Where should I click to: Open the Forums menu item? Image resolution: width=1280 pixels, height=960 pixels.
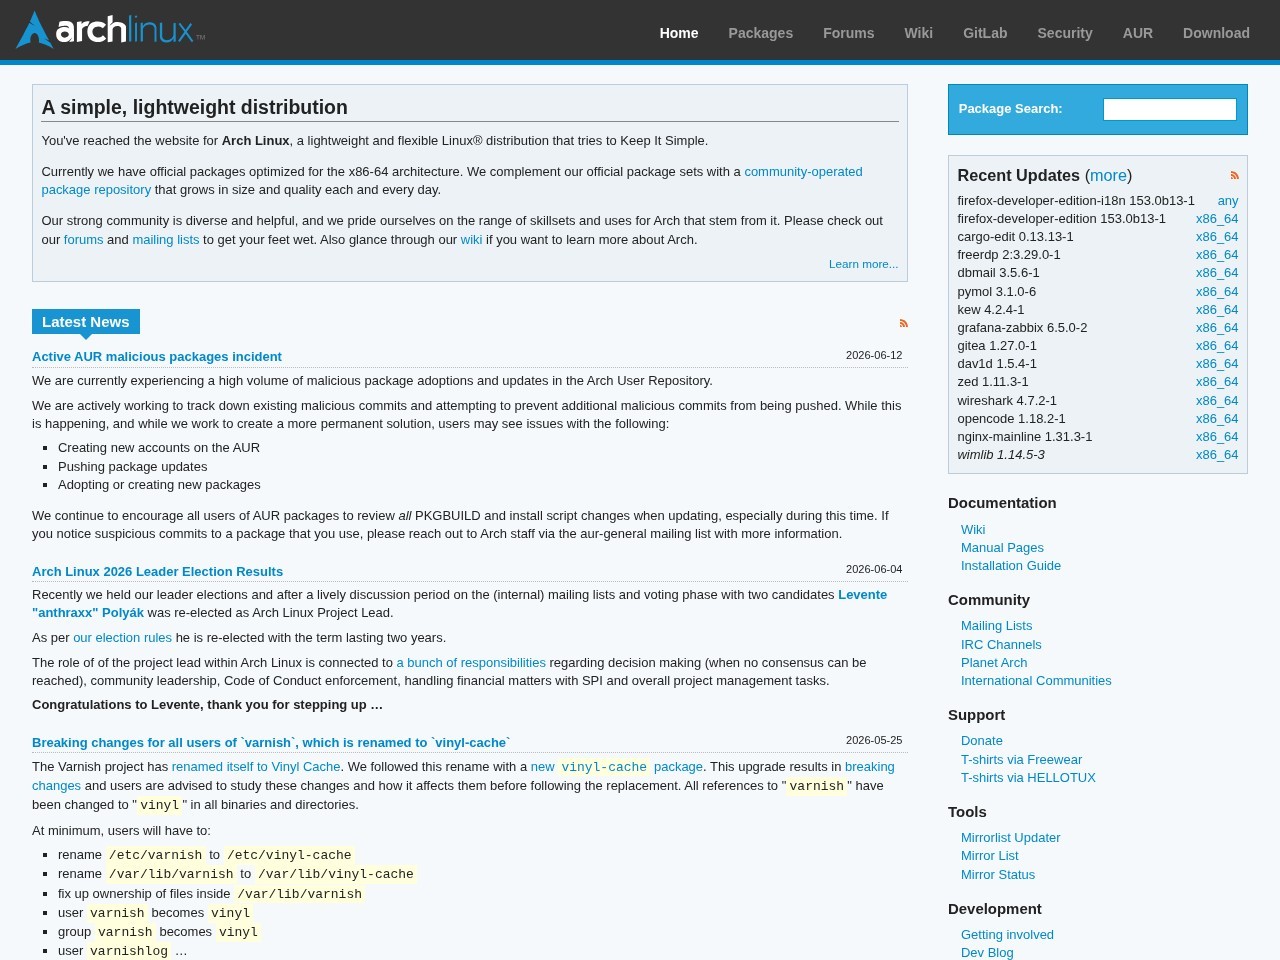[848, 33]
